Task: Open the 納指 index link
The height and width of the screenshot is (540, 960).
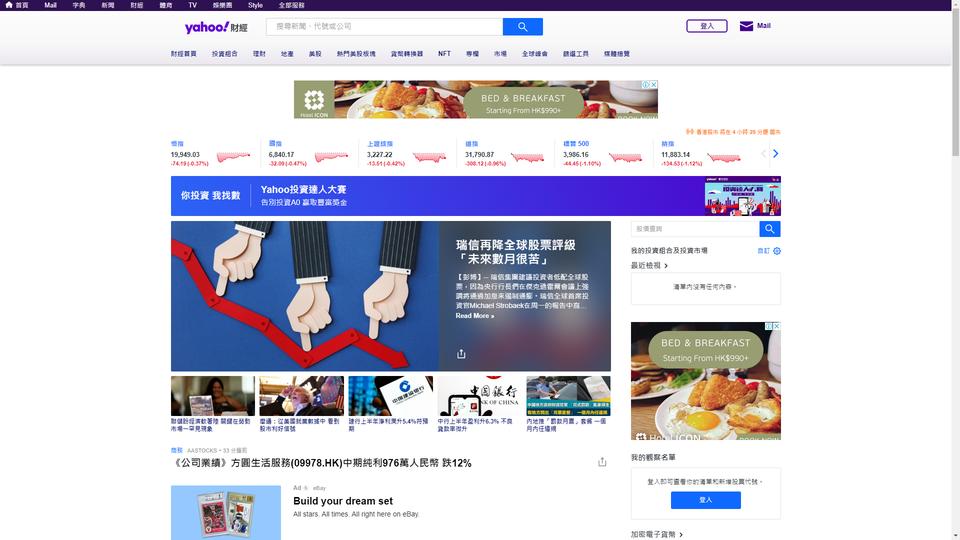Action: [667, 144]
